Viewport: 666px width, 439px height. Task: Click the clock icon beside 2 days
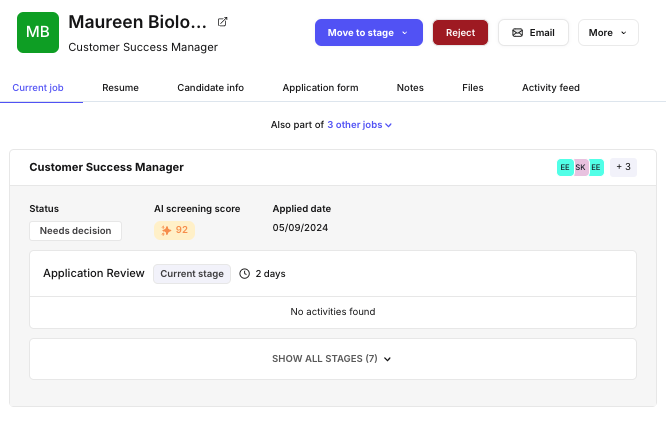[245, 273]
